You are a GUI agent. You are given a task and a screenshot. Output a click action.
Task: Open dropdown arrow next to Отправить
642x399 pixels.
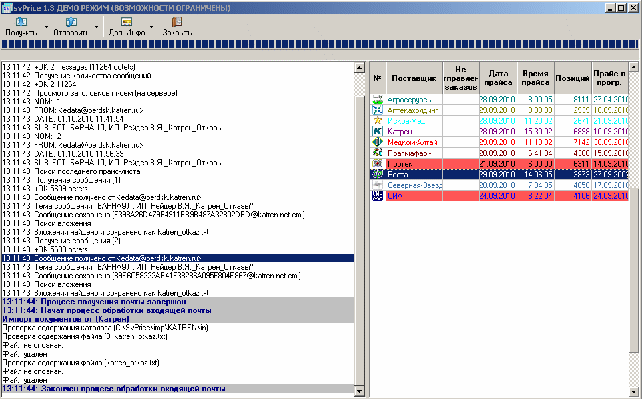tap(97, 27)
